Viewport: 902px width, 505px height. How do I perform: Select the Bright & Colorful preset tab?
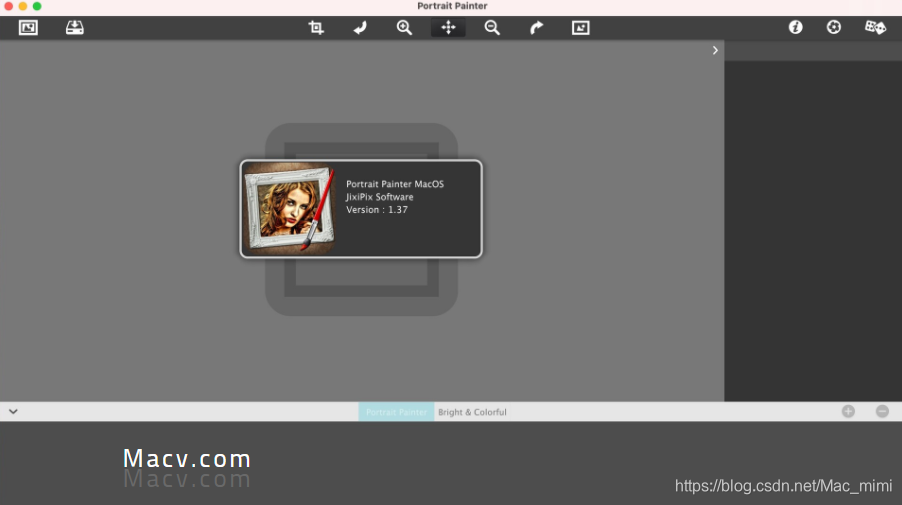tap(472, 412)
